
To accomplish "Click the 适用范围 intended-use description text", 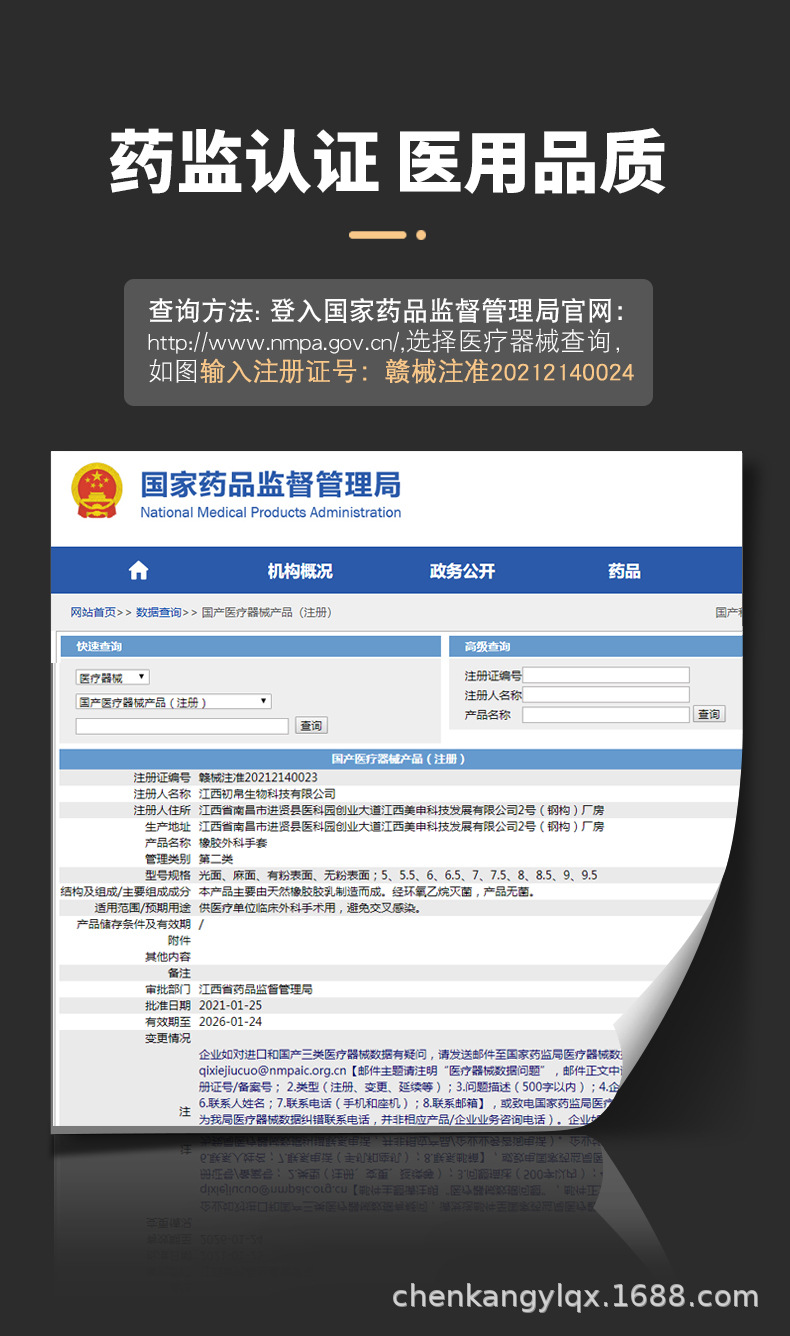I will [310, 908].
